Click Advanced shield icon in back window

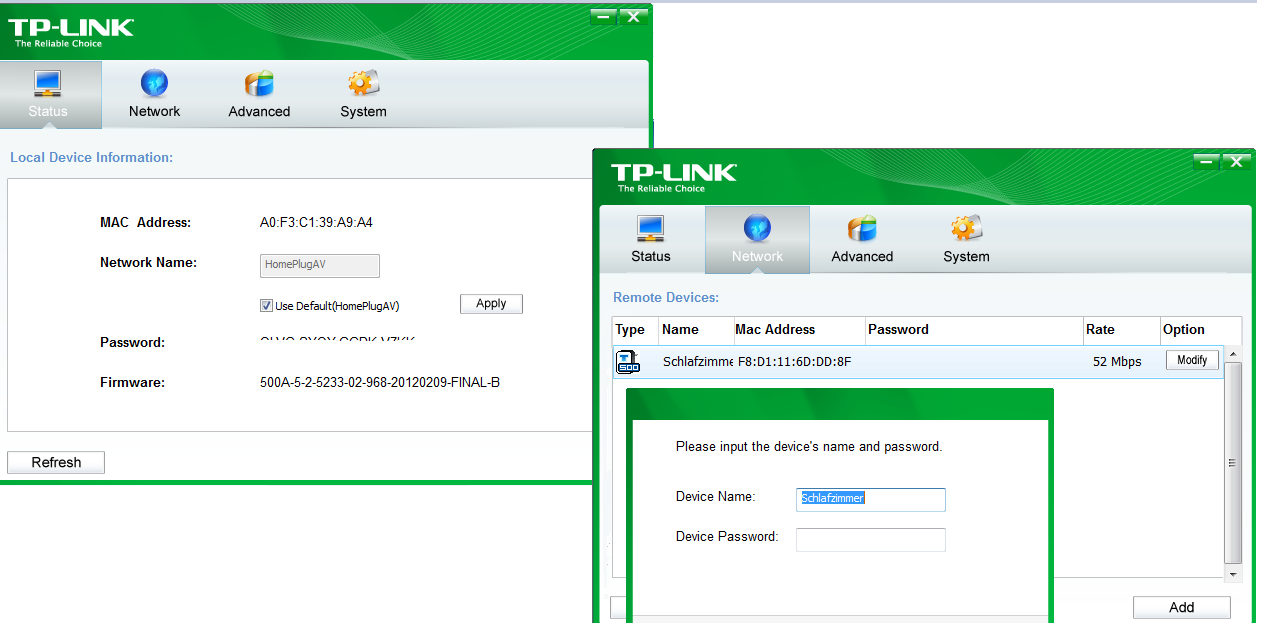[x=259, y=83]
